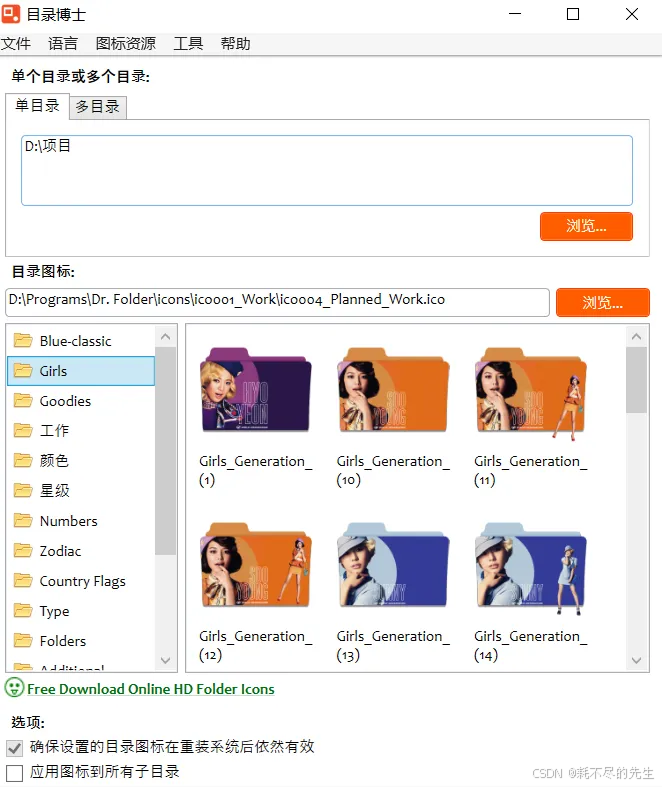Click the folder icon beside 星级
Viewport: 662px width, 787px height.
pyautogui.click(x=23, y=490)
